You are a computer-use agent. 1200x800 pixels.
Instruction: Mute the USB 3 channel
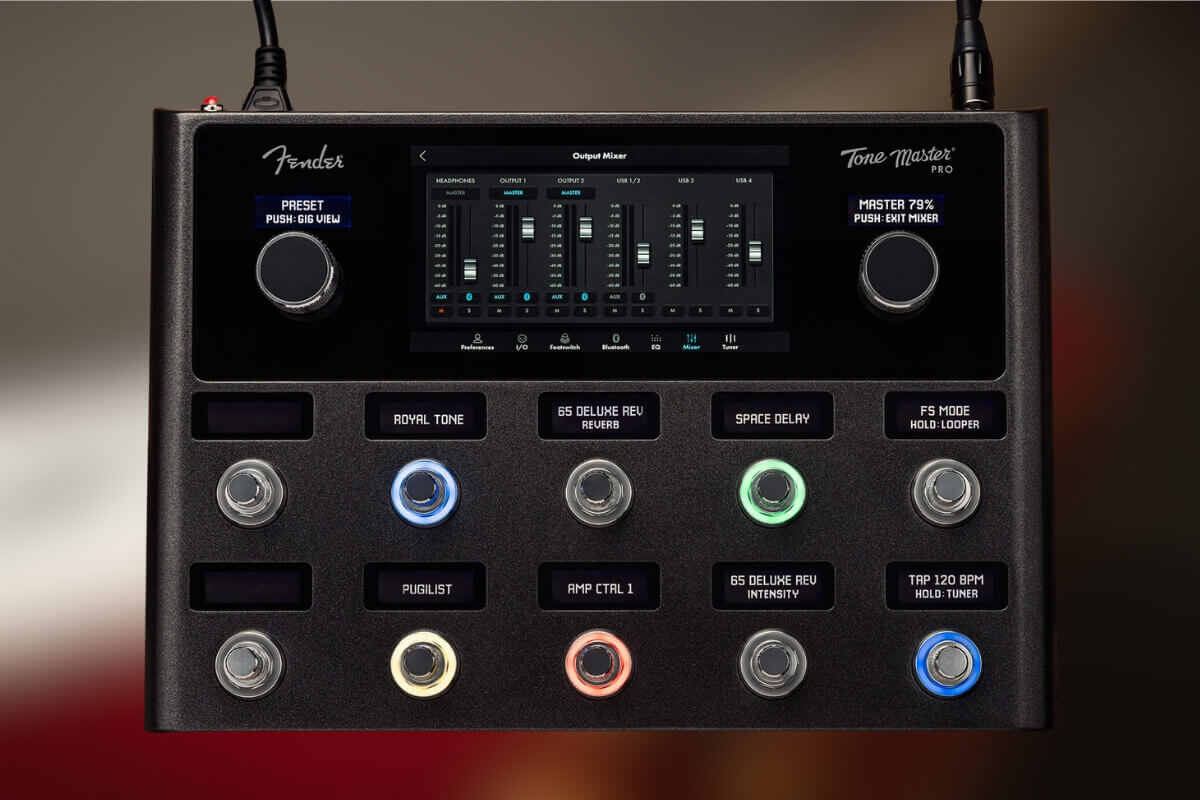coord(672,310)
